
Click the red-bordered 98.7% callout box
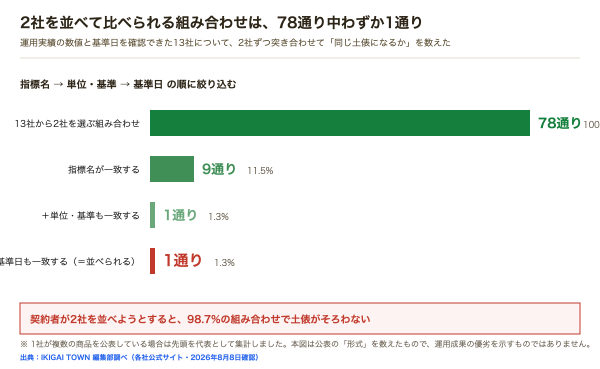[300, 318]
